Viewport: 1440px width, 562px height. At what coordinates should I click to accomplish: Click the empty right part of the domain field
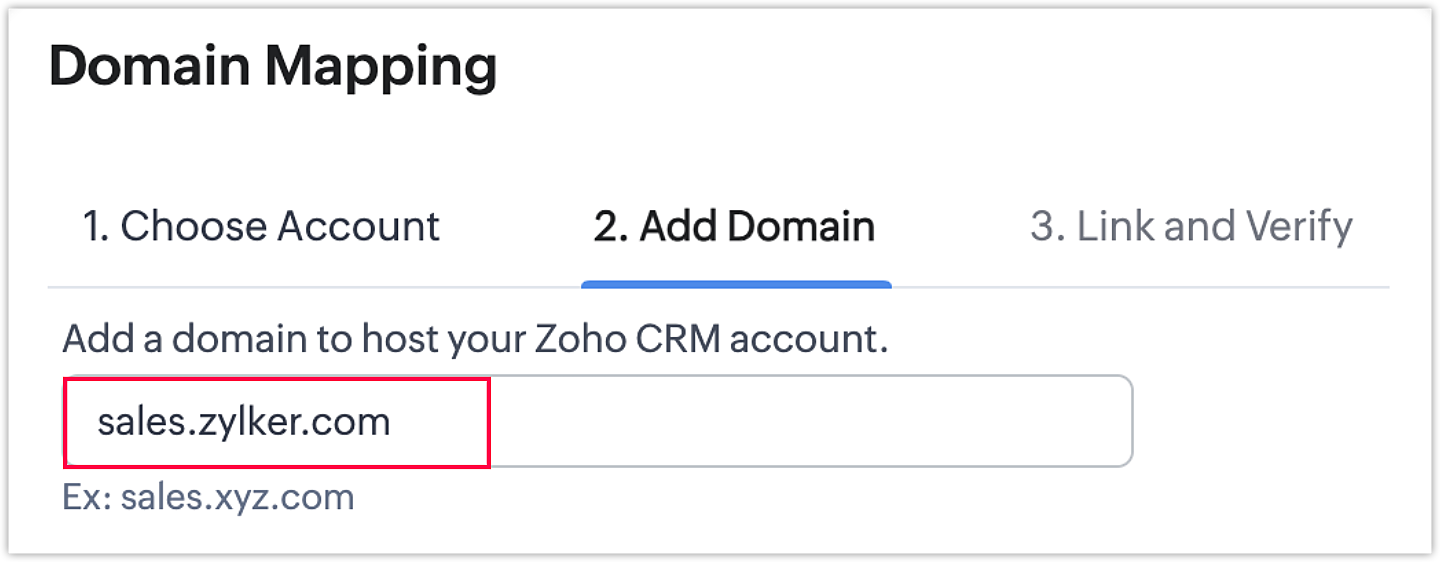810,422
